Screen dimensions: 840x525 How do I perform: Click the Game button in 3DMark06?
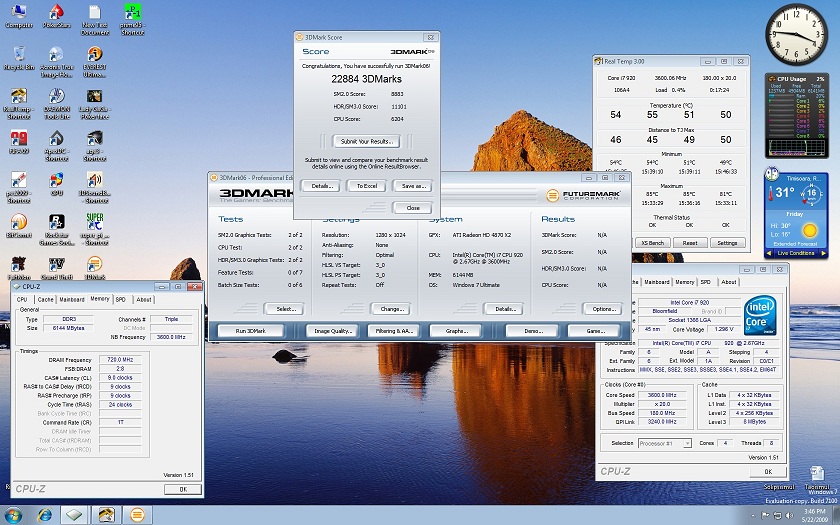[594, 331]
